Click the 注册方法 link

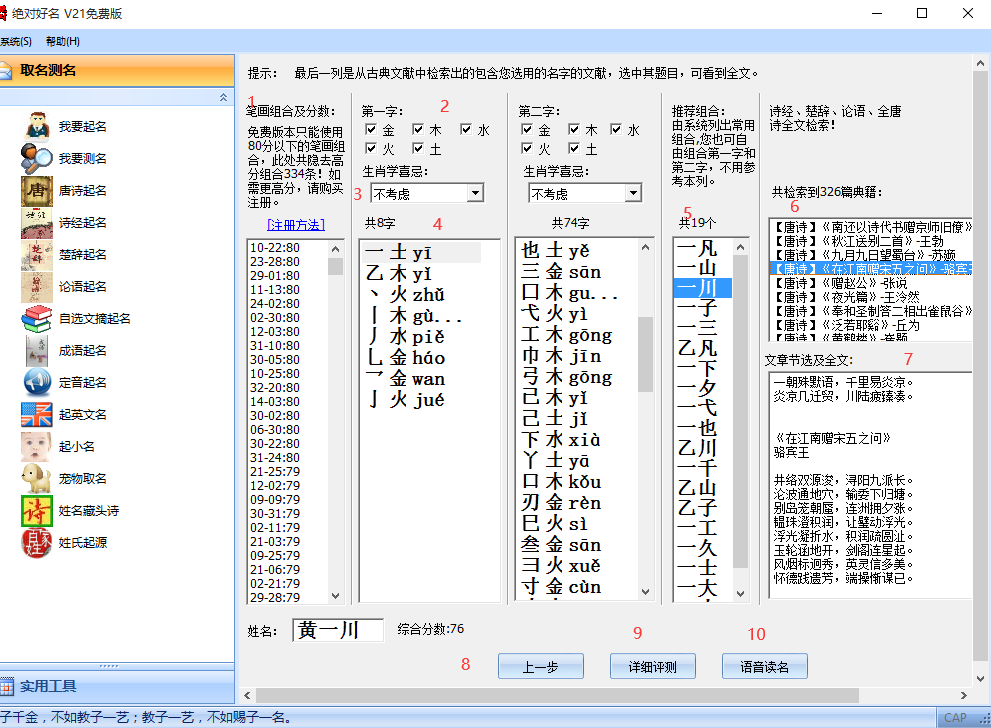(295, 224)
